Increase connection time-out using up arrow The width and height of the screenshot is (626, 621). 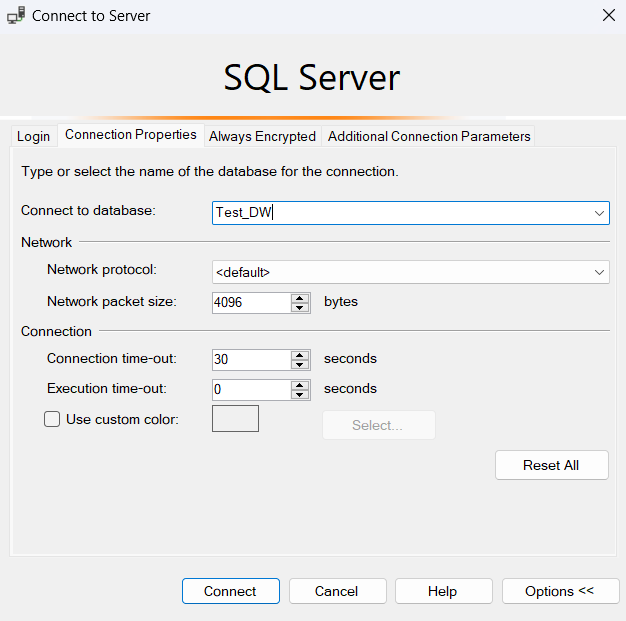coord(300,354)
